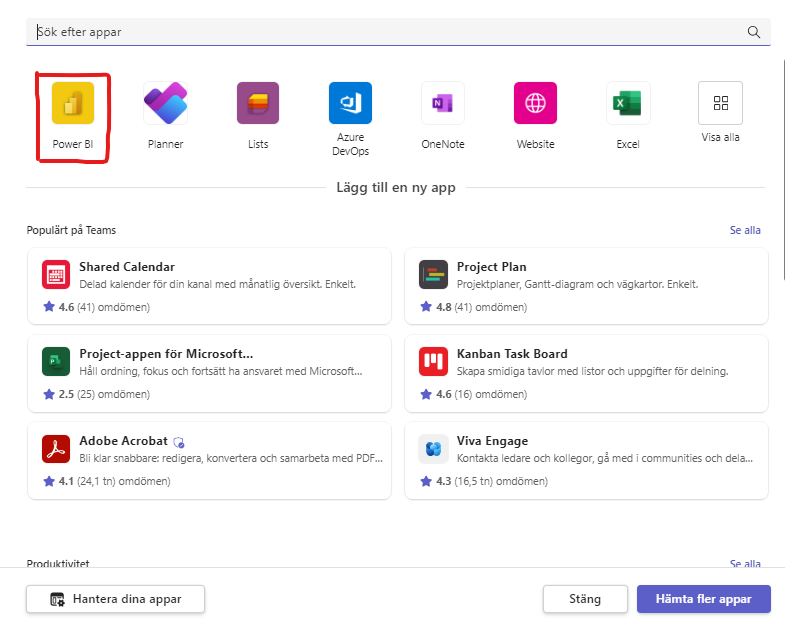Click Se alla link for Populärt på Teams
The width and height of the screenshot is (785, 626).
point(745,230)
